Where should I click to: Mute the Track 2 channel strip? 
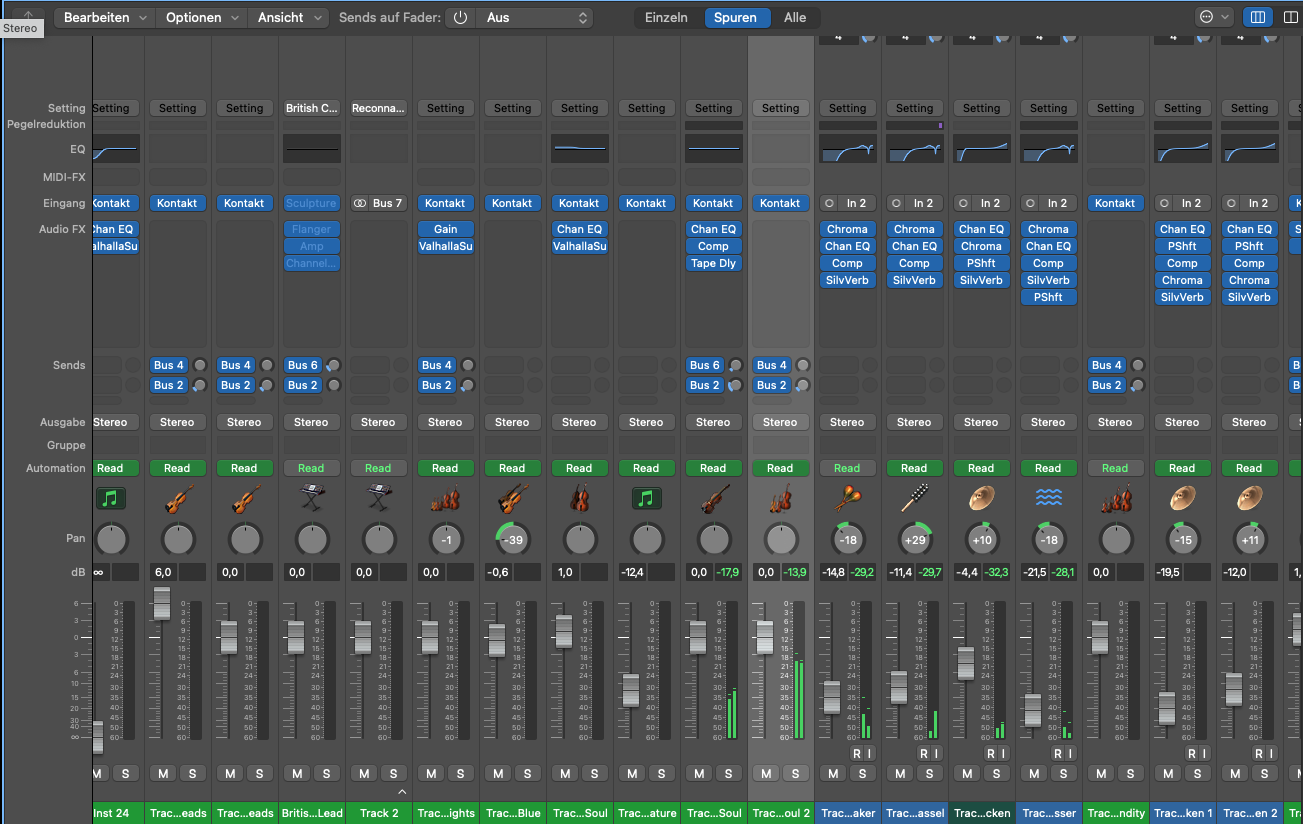coord(365,773)
